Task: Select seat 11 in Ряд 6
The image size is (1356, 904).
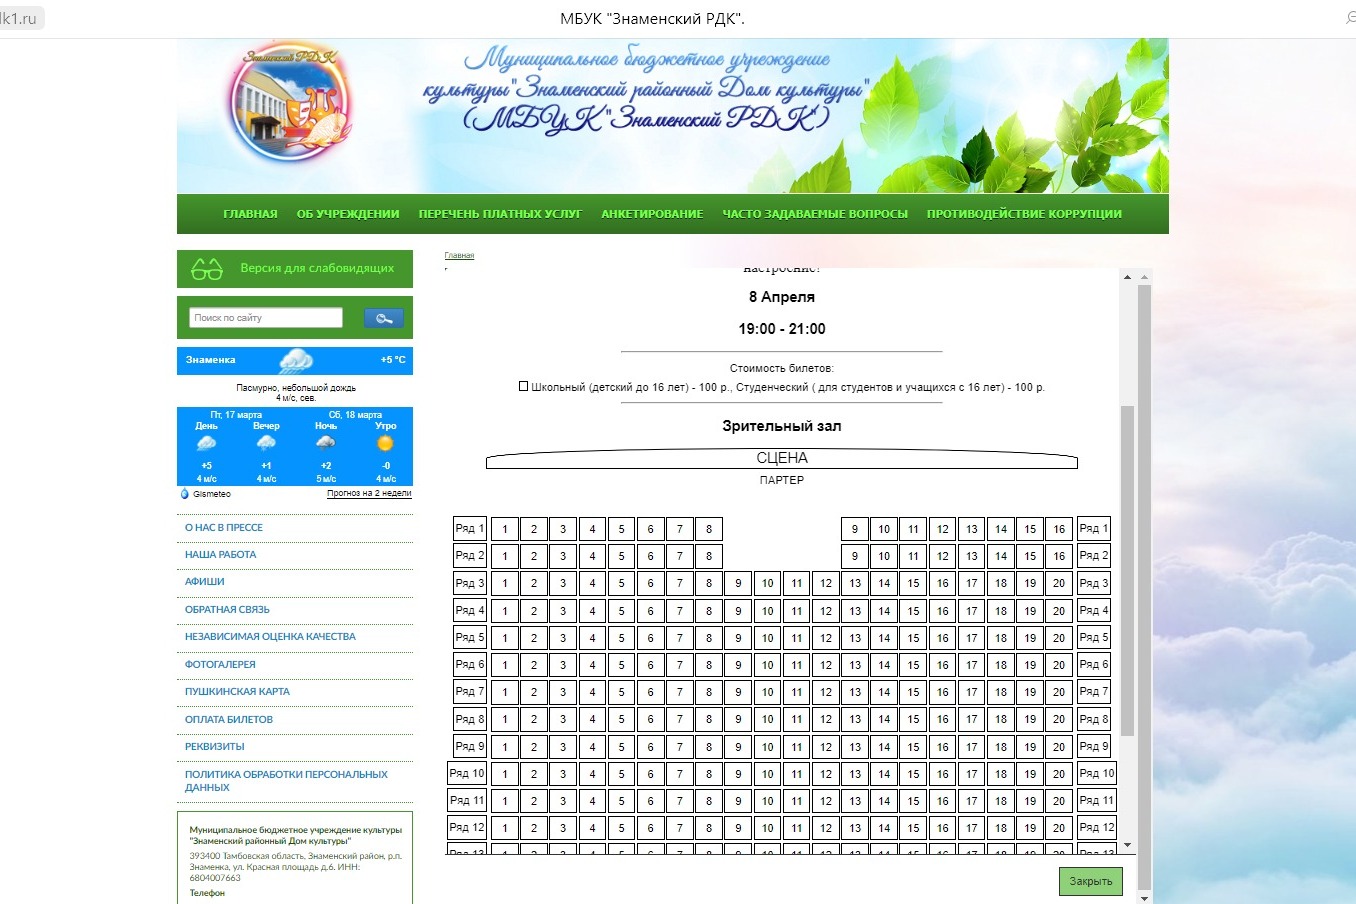Action: pyautogui.click(x=796, y=665)
